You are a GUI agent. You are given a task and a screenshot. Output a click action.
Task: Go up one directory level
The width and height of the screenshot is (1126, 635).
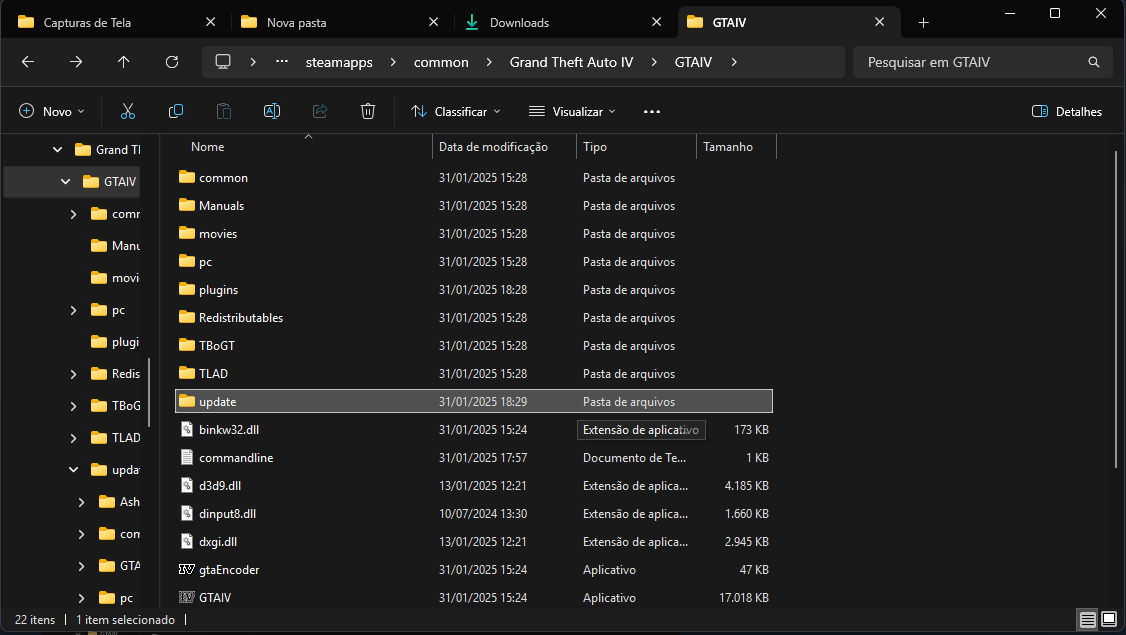click(x=124, y=62)
